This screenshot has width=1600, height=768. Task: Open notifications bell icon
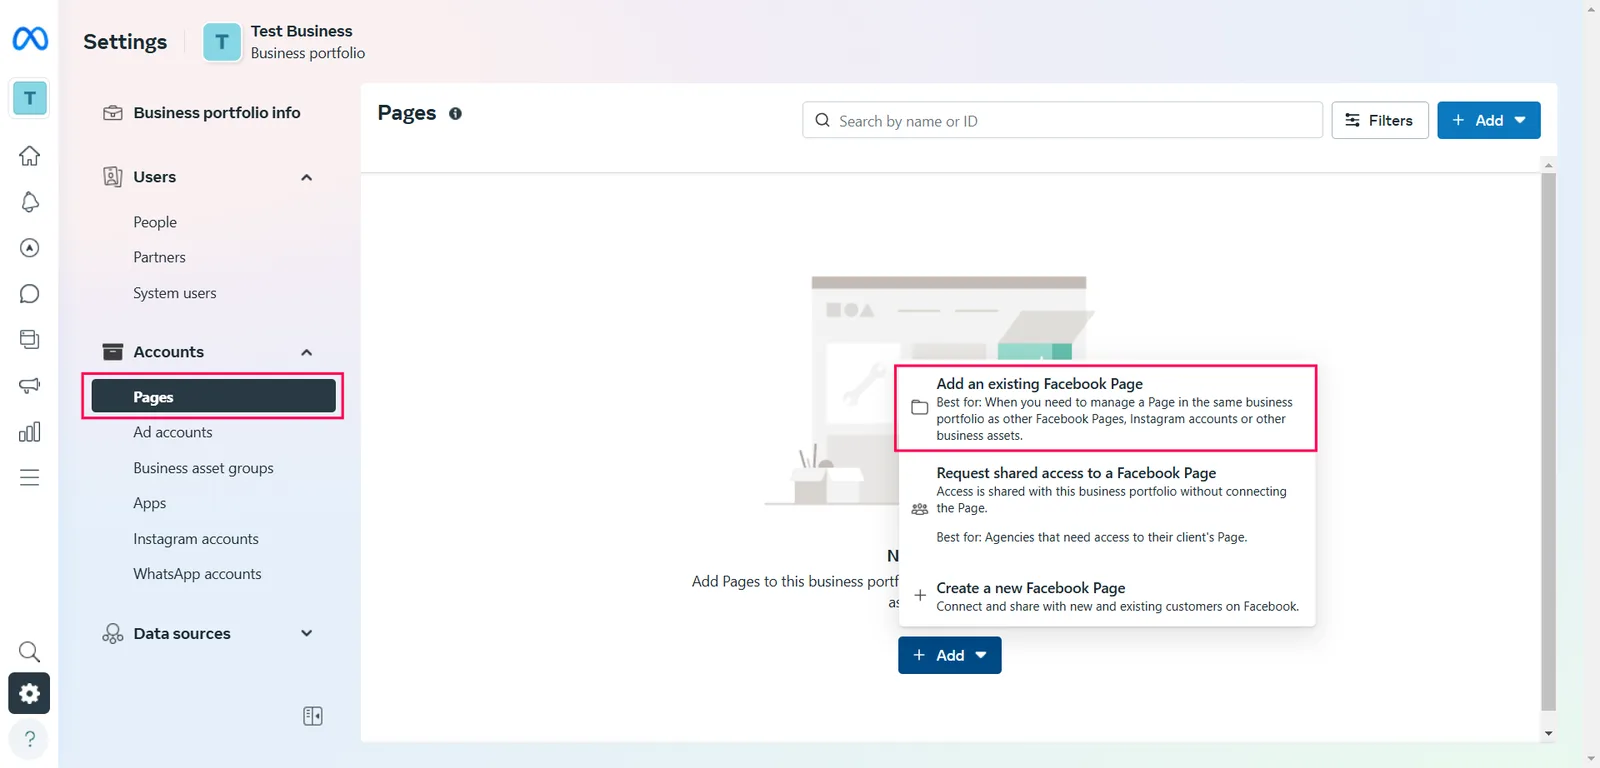30,202
